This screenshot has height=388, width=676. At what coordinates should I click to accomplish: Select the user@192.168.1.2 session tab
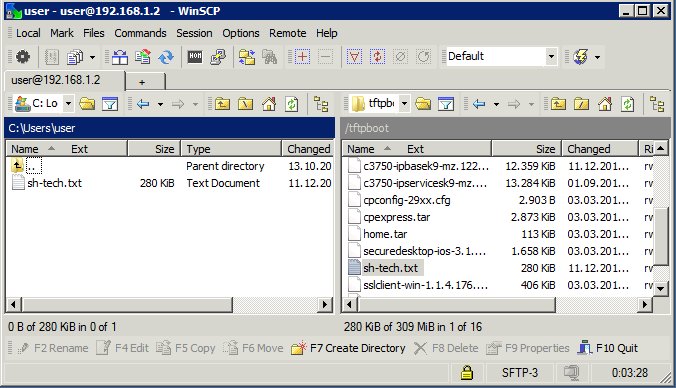click(x=65, y=81)
